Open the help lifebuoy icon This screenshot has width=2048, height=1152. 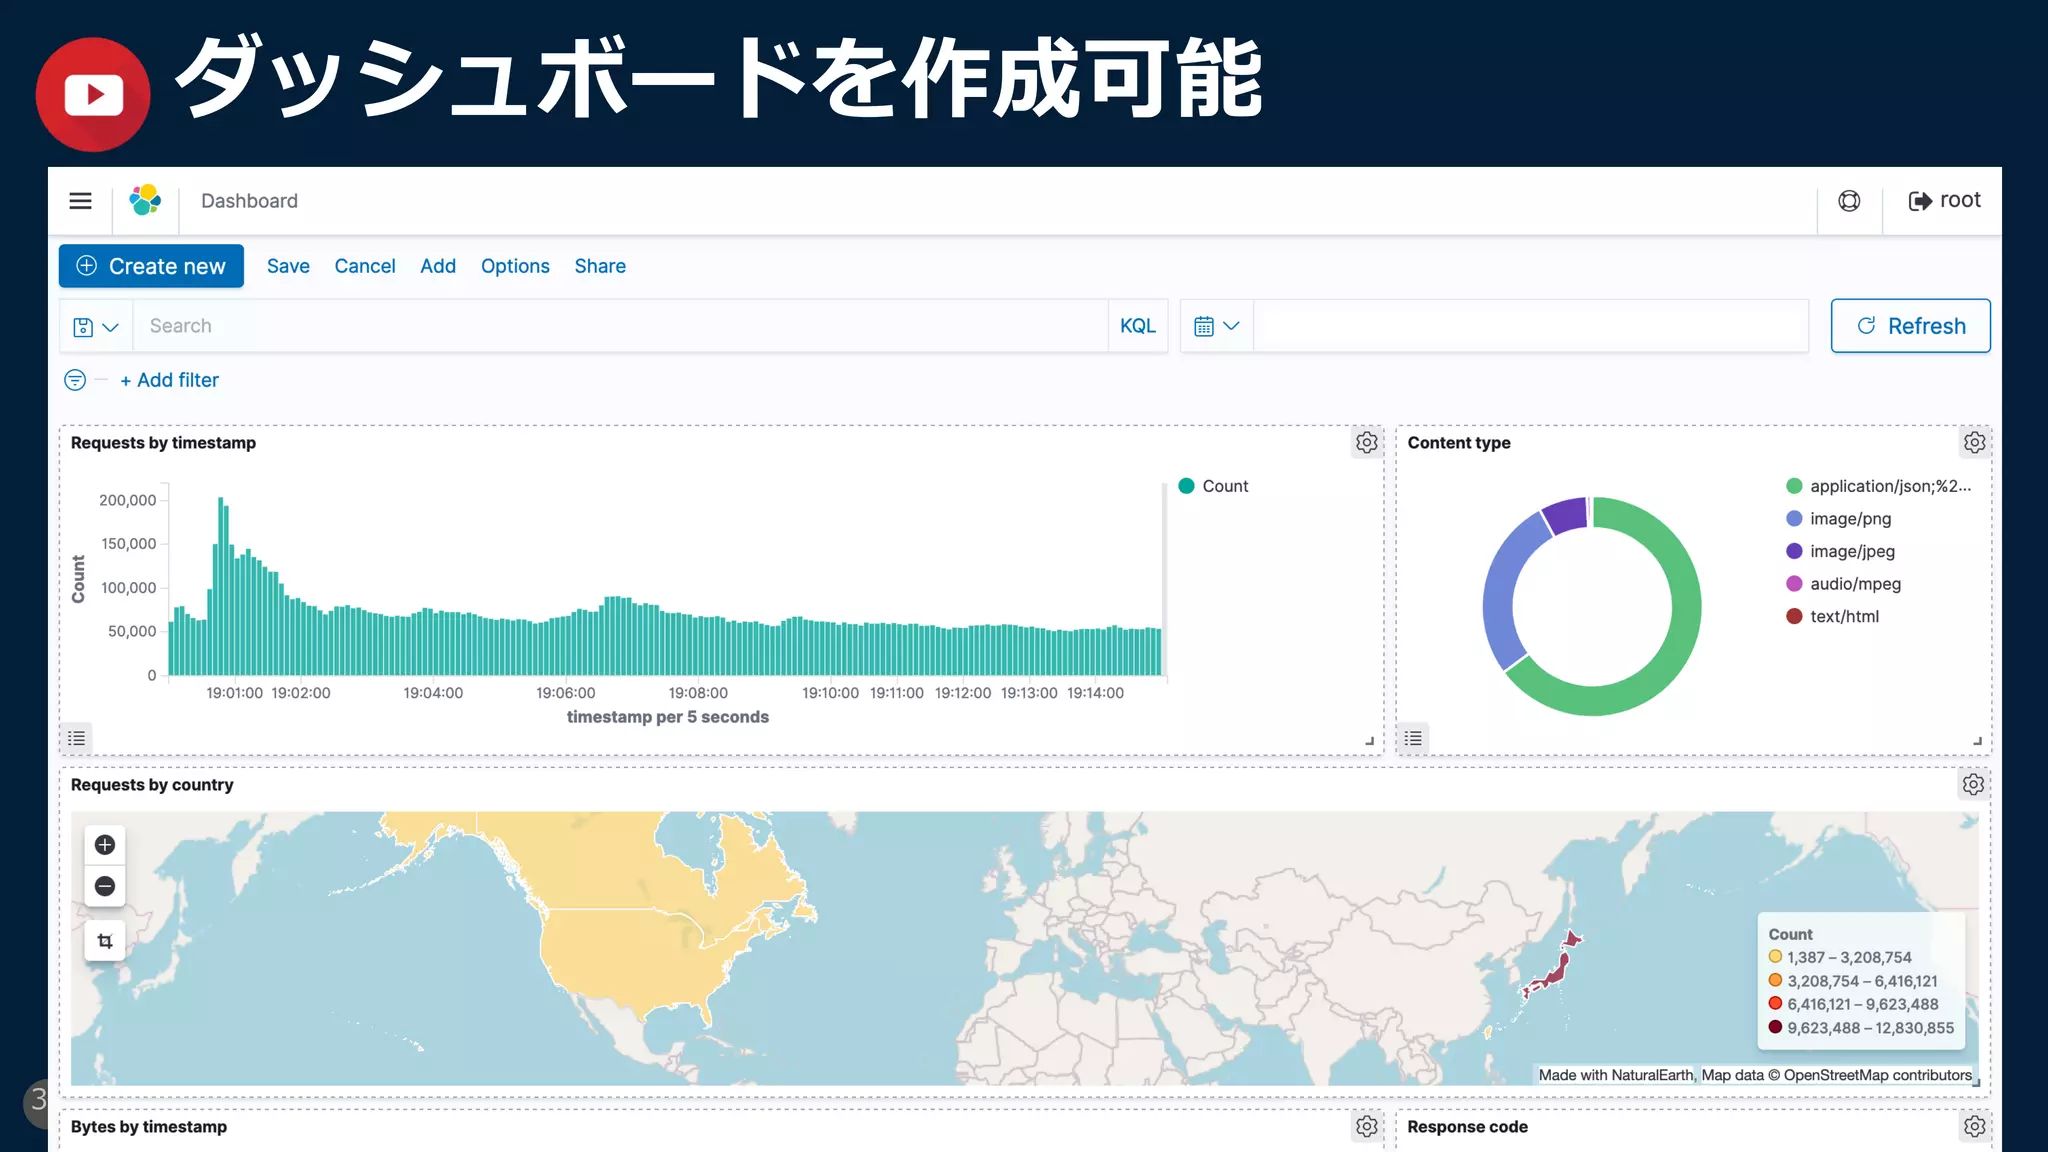coord(1849,201)
